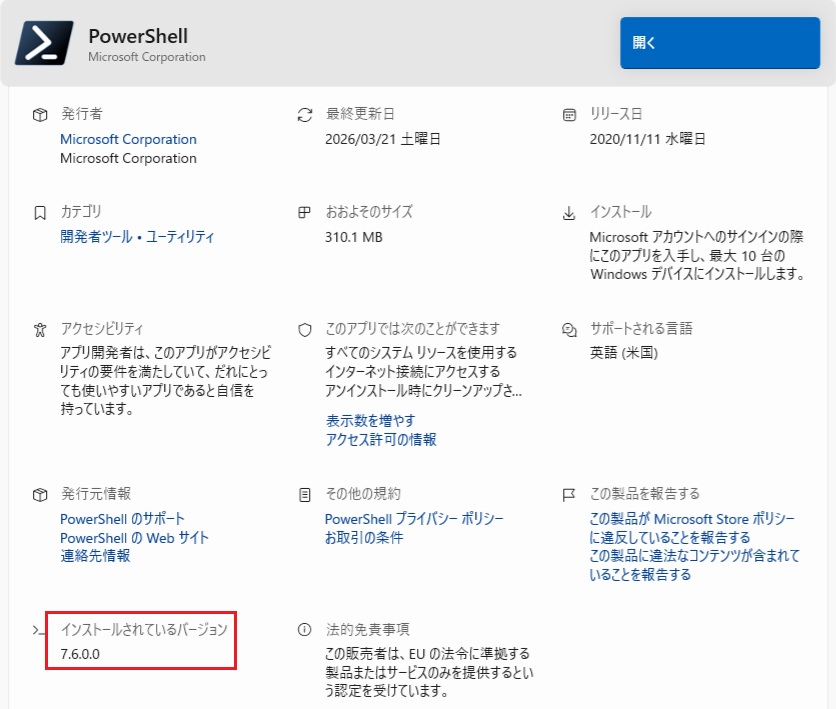Click the 発行者 box icon

(x=40, y=115)
